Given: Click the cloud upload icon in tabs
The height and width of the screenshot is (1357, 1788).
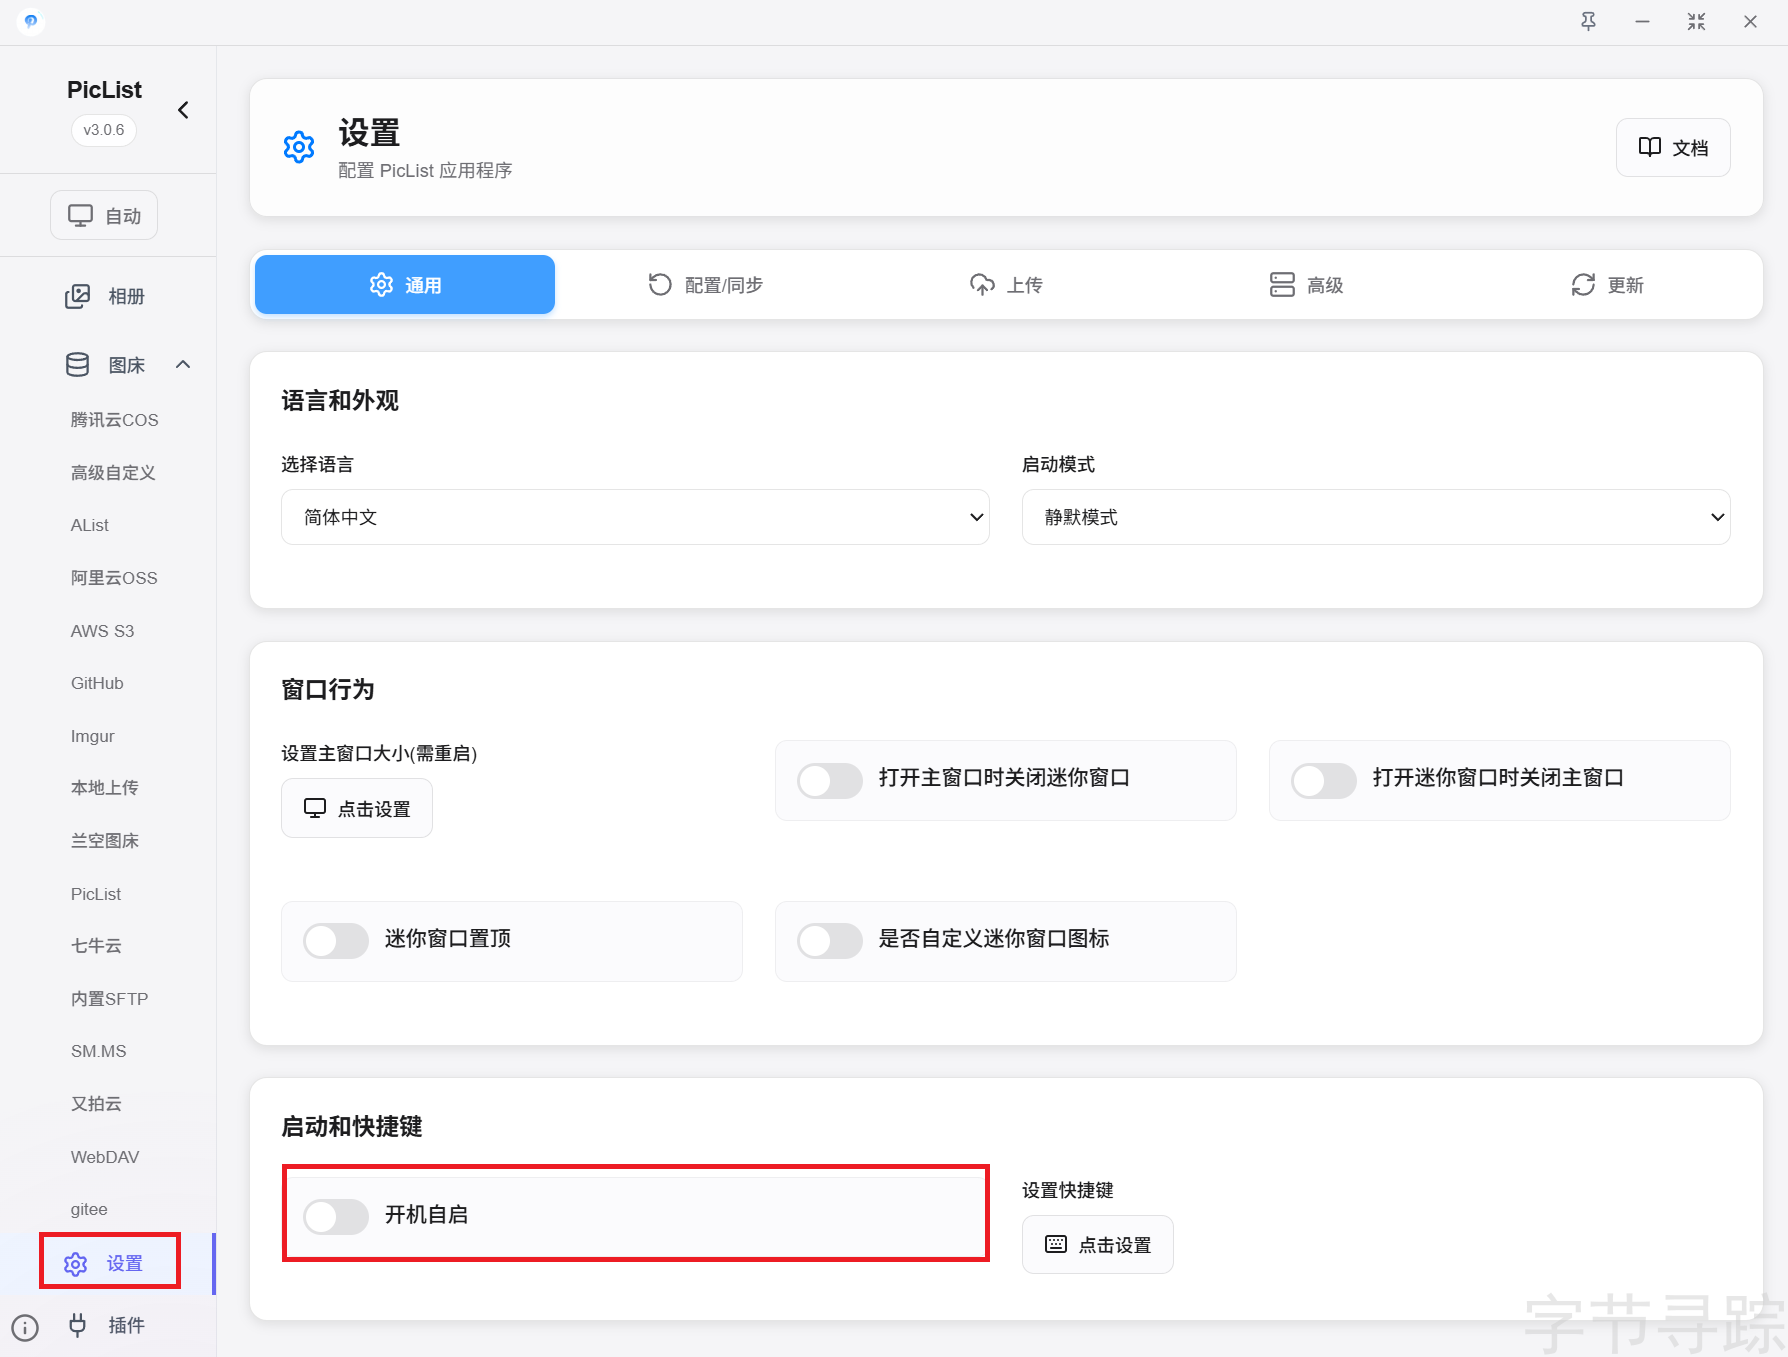Looking at the screenshot, I should tap(982, 285).
